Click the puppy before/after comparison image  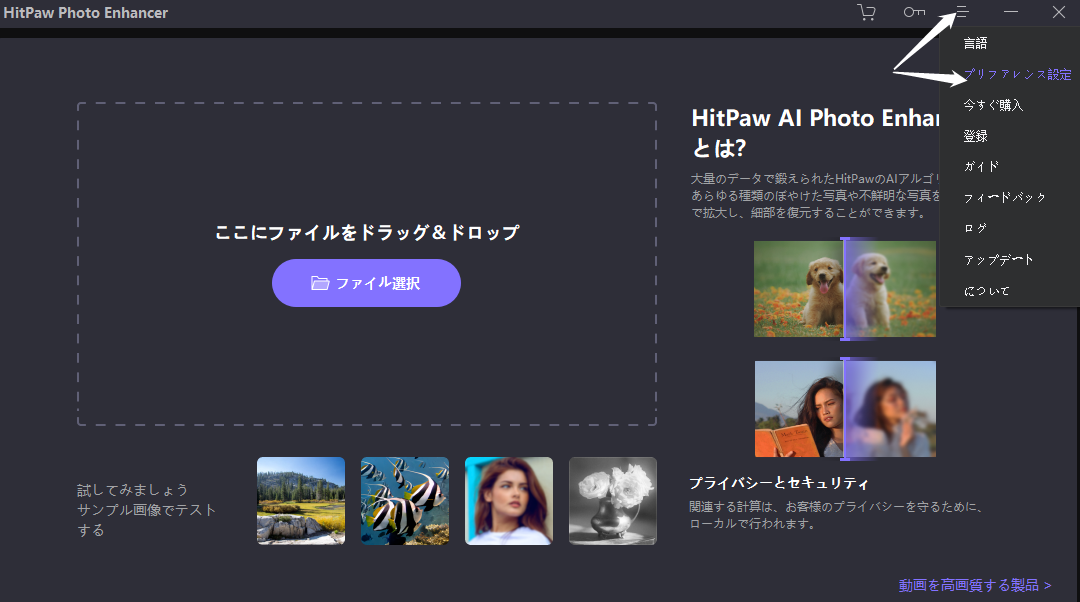(844, 289)
